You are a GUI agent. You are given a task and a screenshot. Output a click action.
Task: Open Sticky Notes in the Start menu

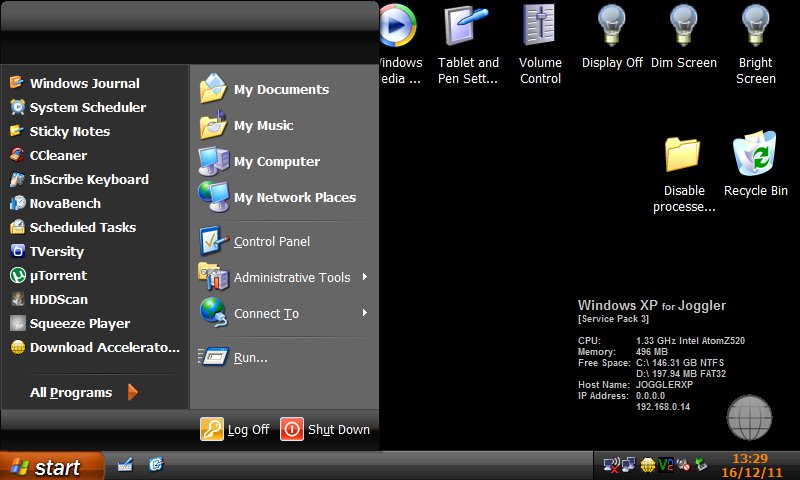(94, 131)
